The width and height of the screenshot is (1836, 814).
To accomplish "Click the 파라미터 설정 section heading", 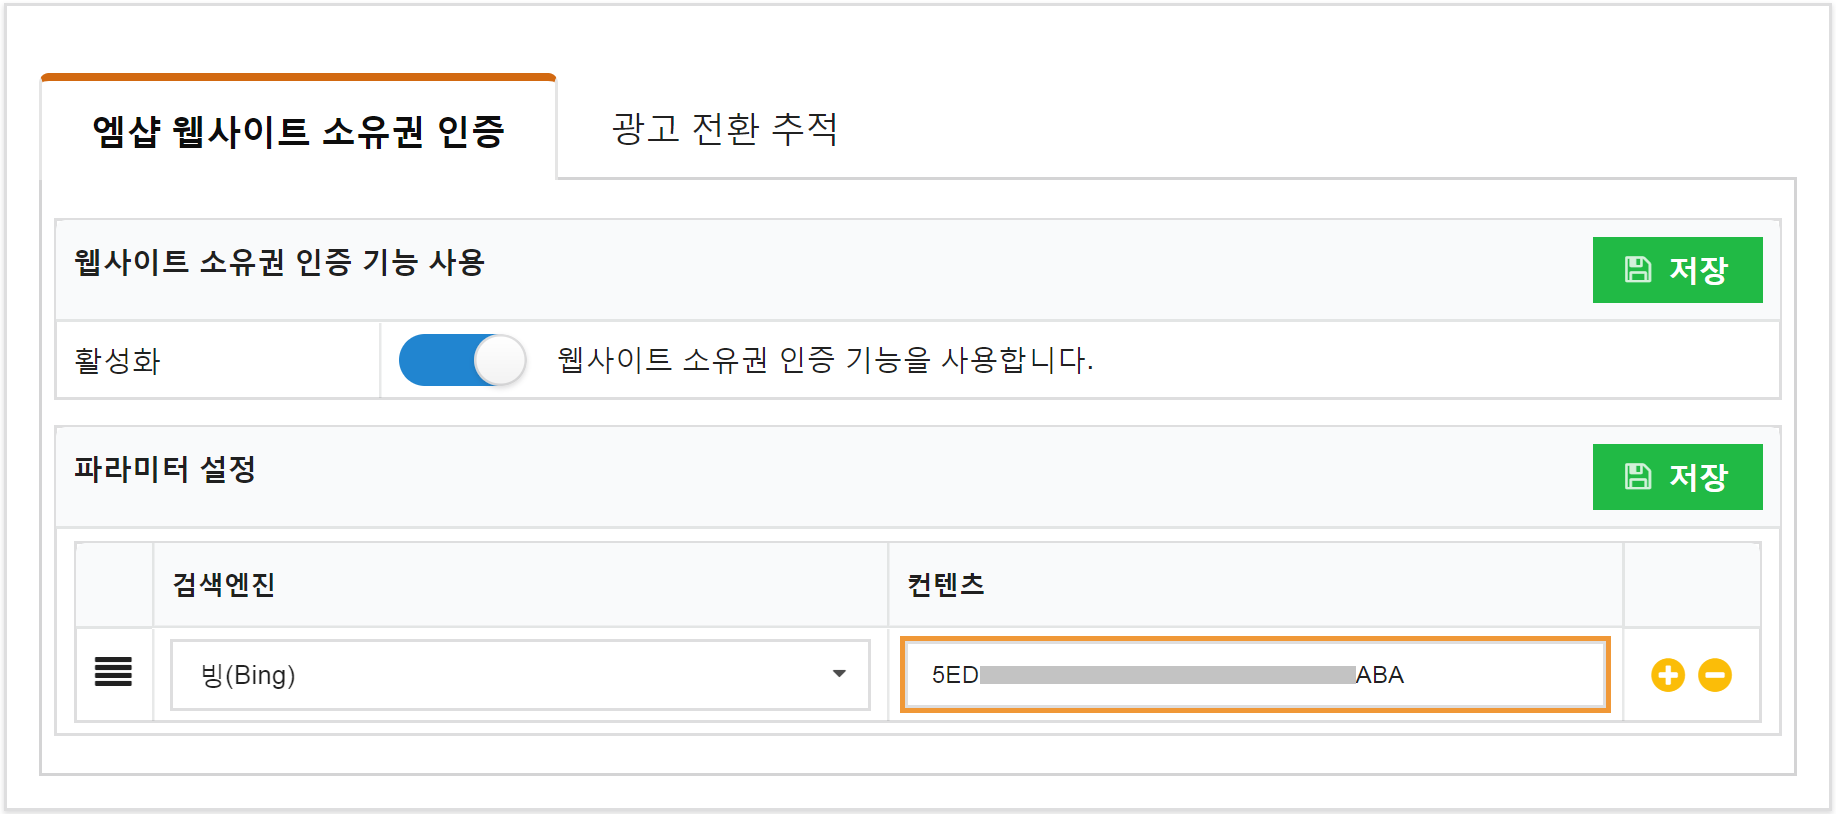I will point(165,469).
